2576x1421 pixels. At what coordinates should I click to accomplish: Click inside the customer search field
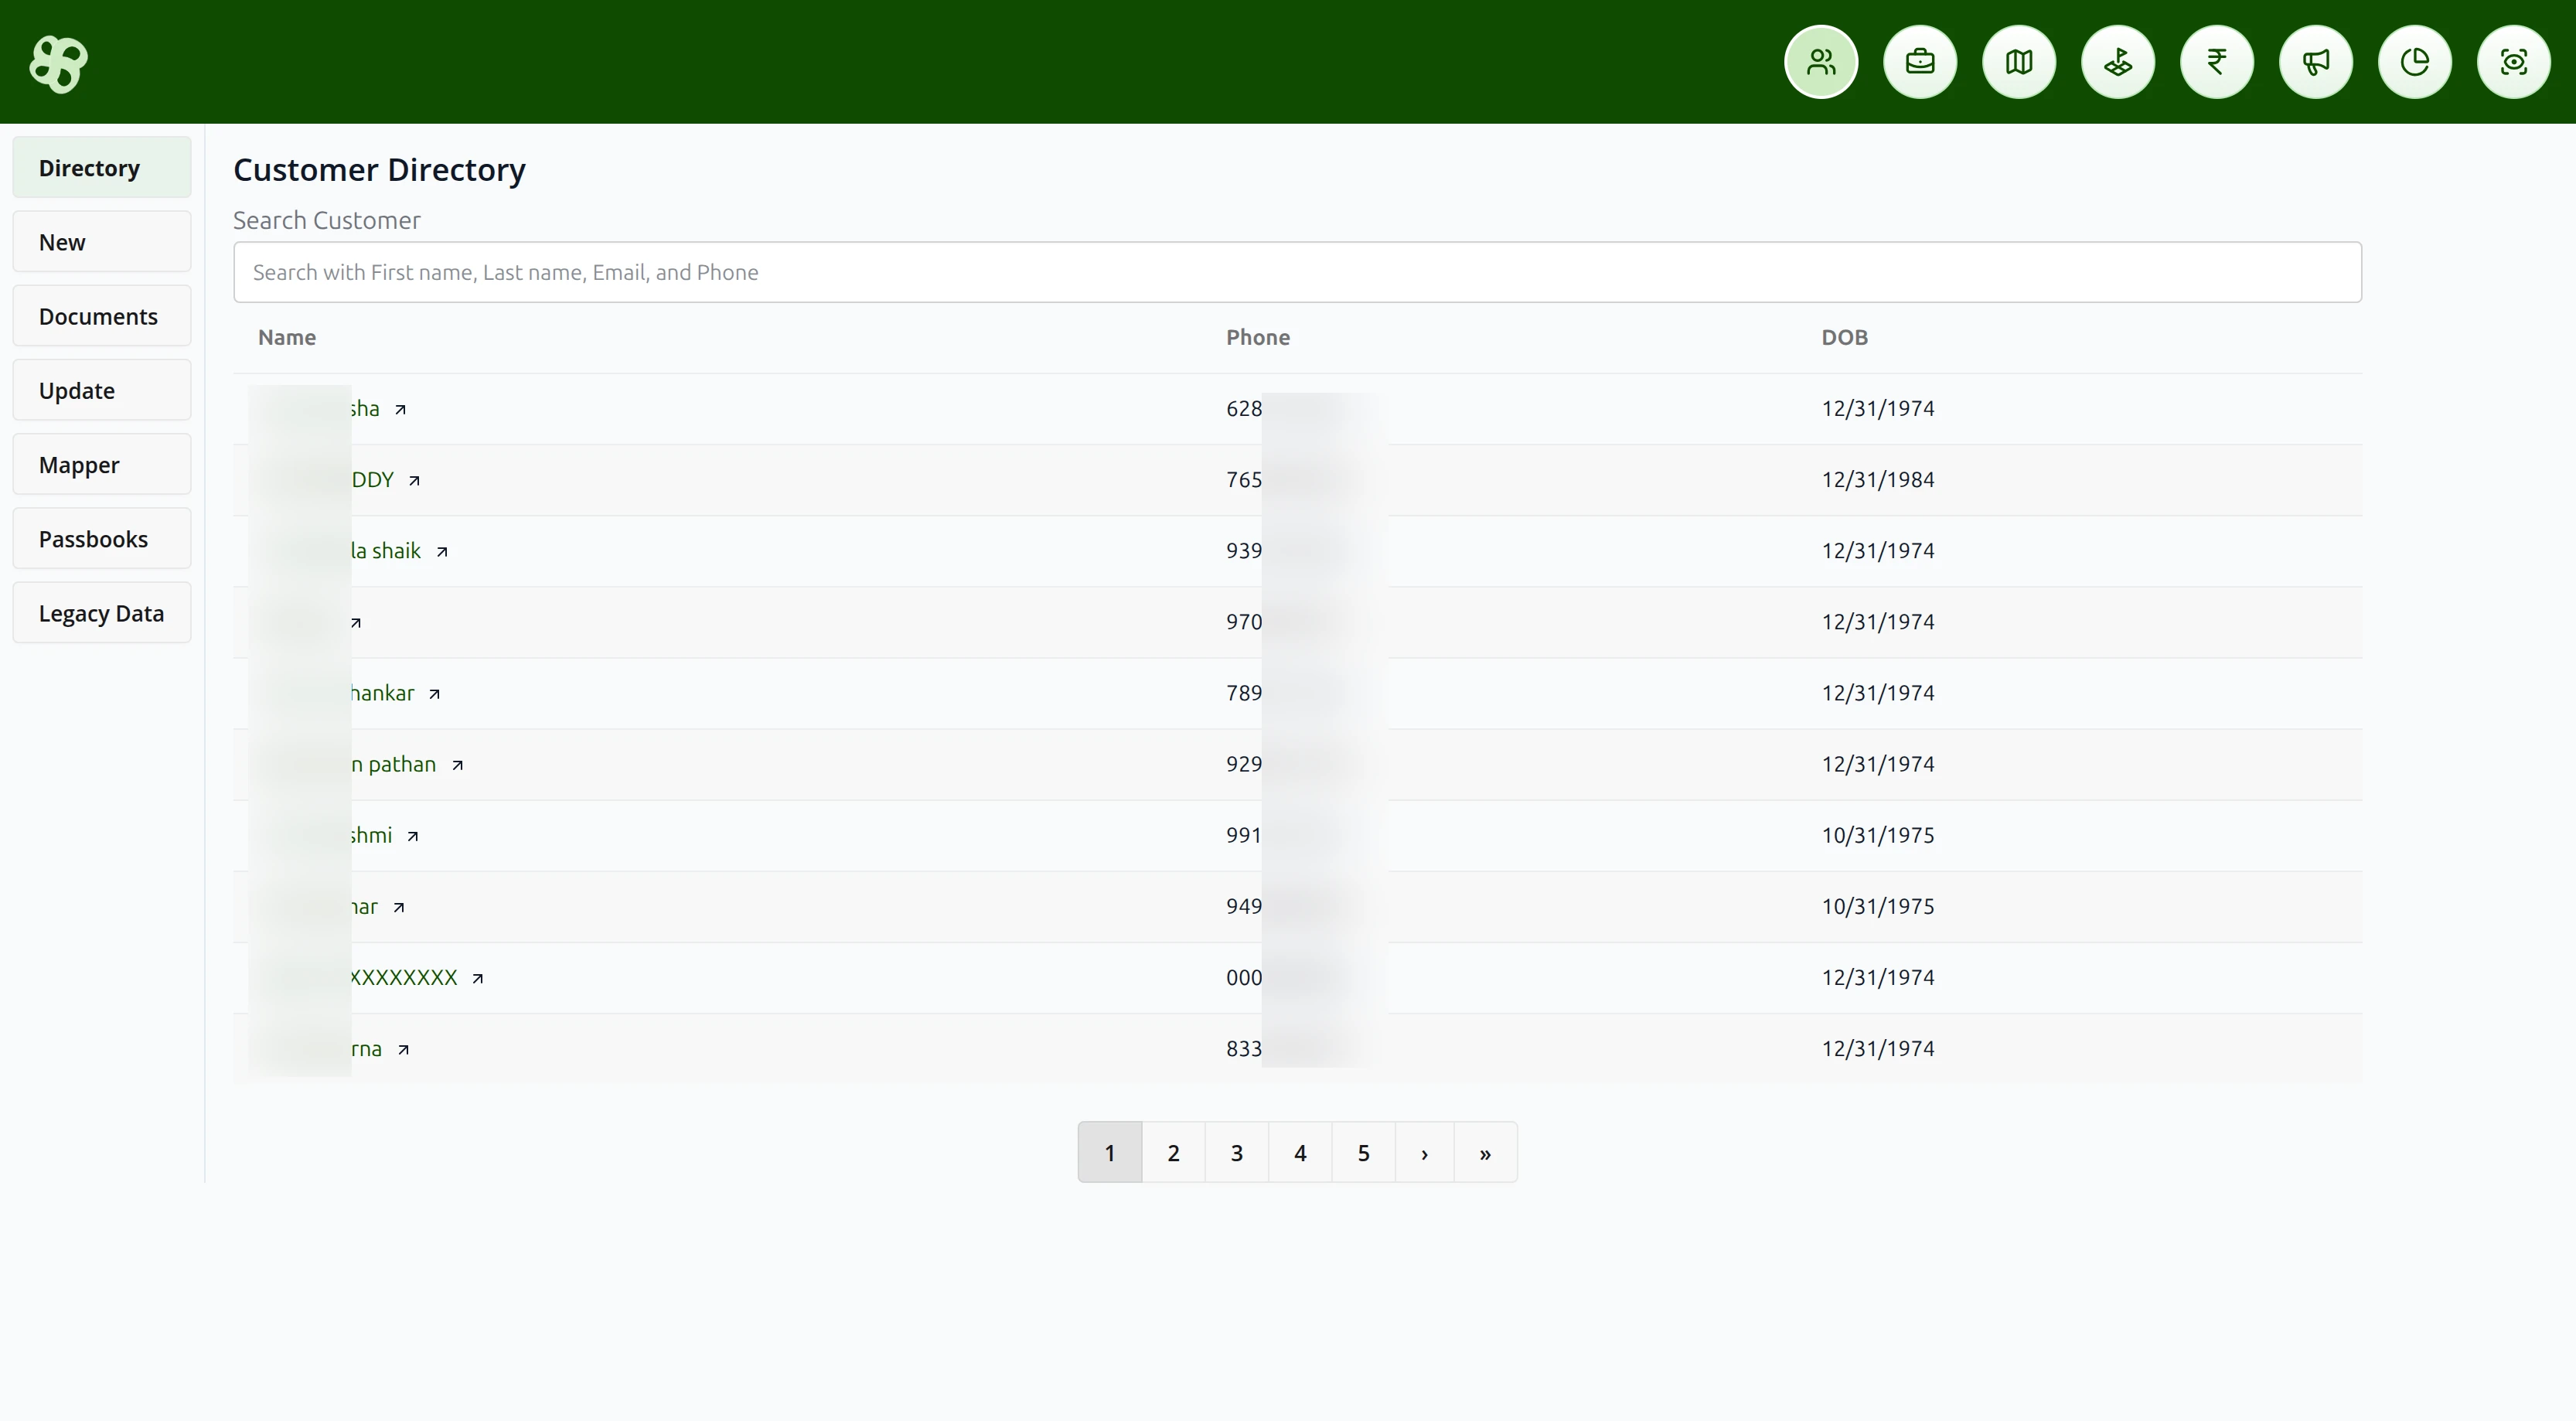[x=1296, y=271]
